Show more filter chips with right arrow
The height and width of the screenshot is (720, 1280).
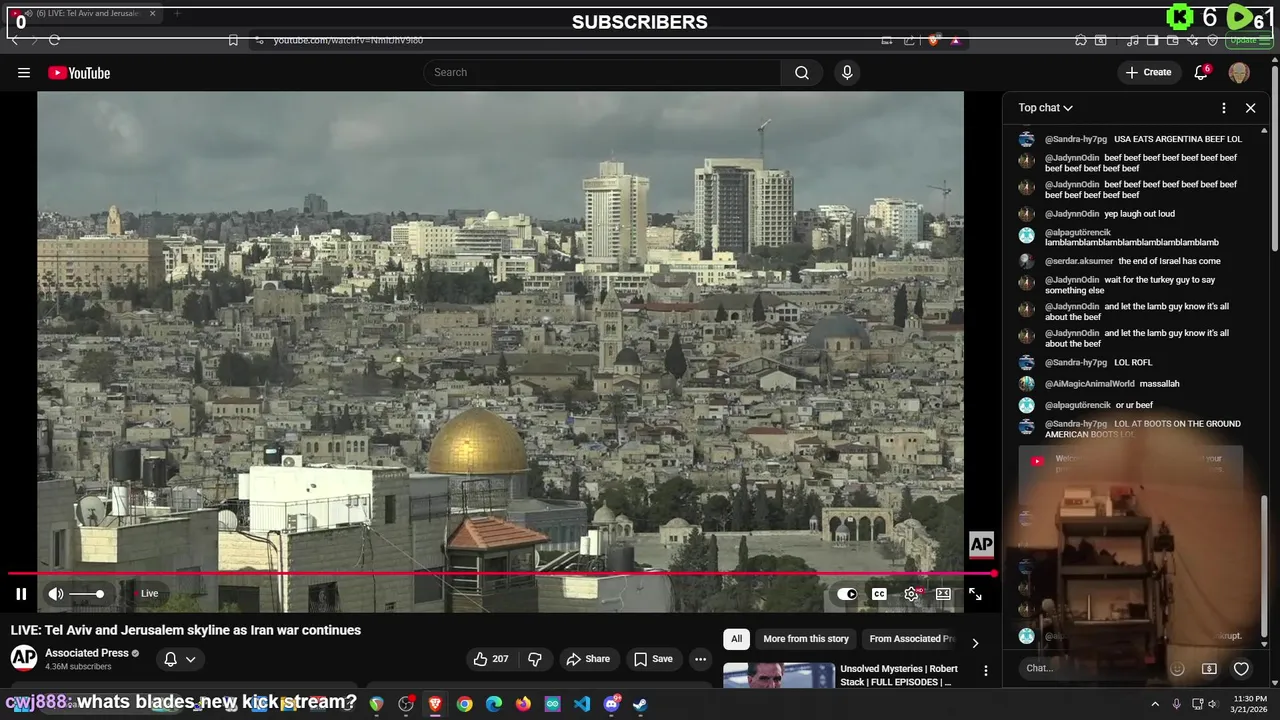tap(975, 643)
